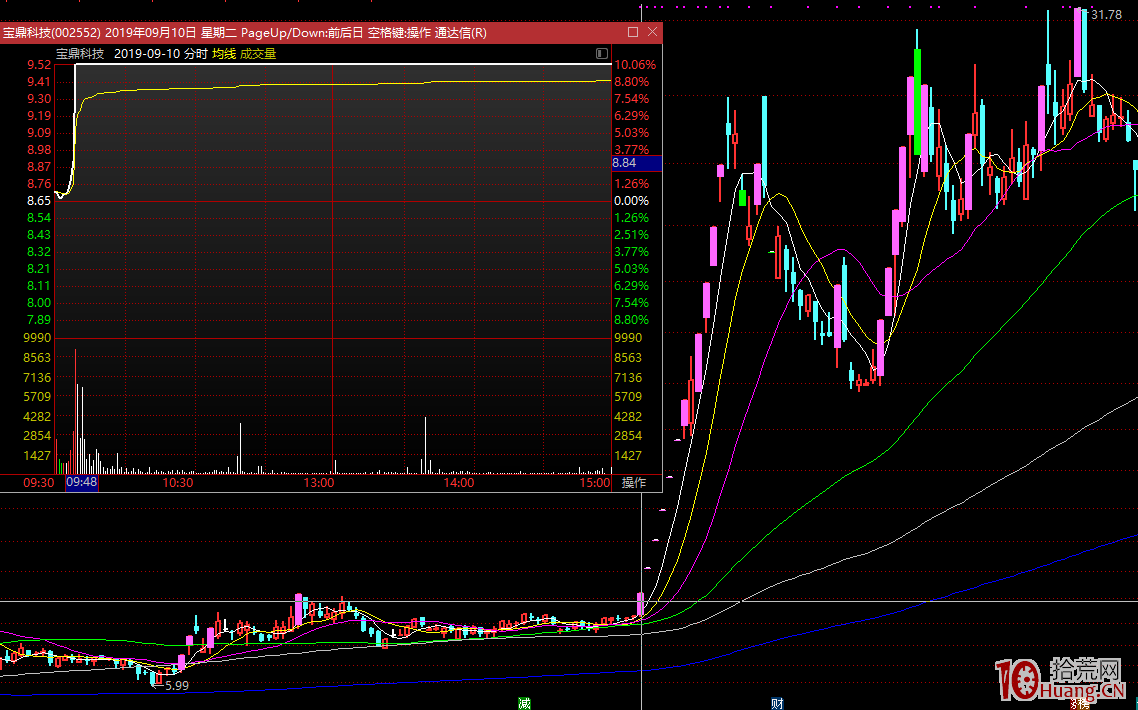1138x710 pixels.
Task: Click the panel layout icon beside 成交量
Action: click(x=601, y=53)
